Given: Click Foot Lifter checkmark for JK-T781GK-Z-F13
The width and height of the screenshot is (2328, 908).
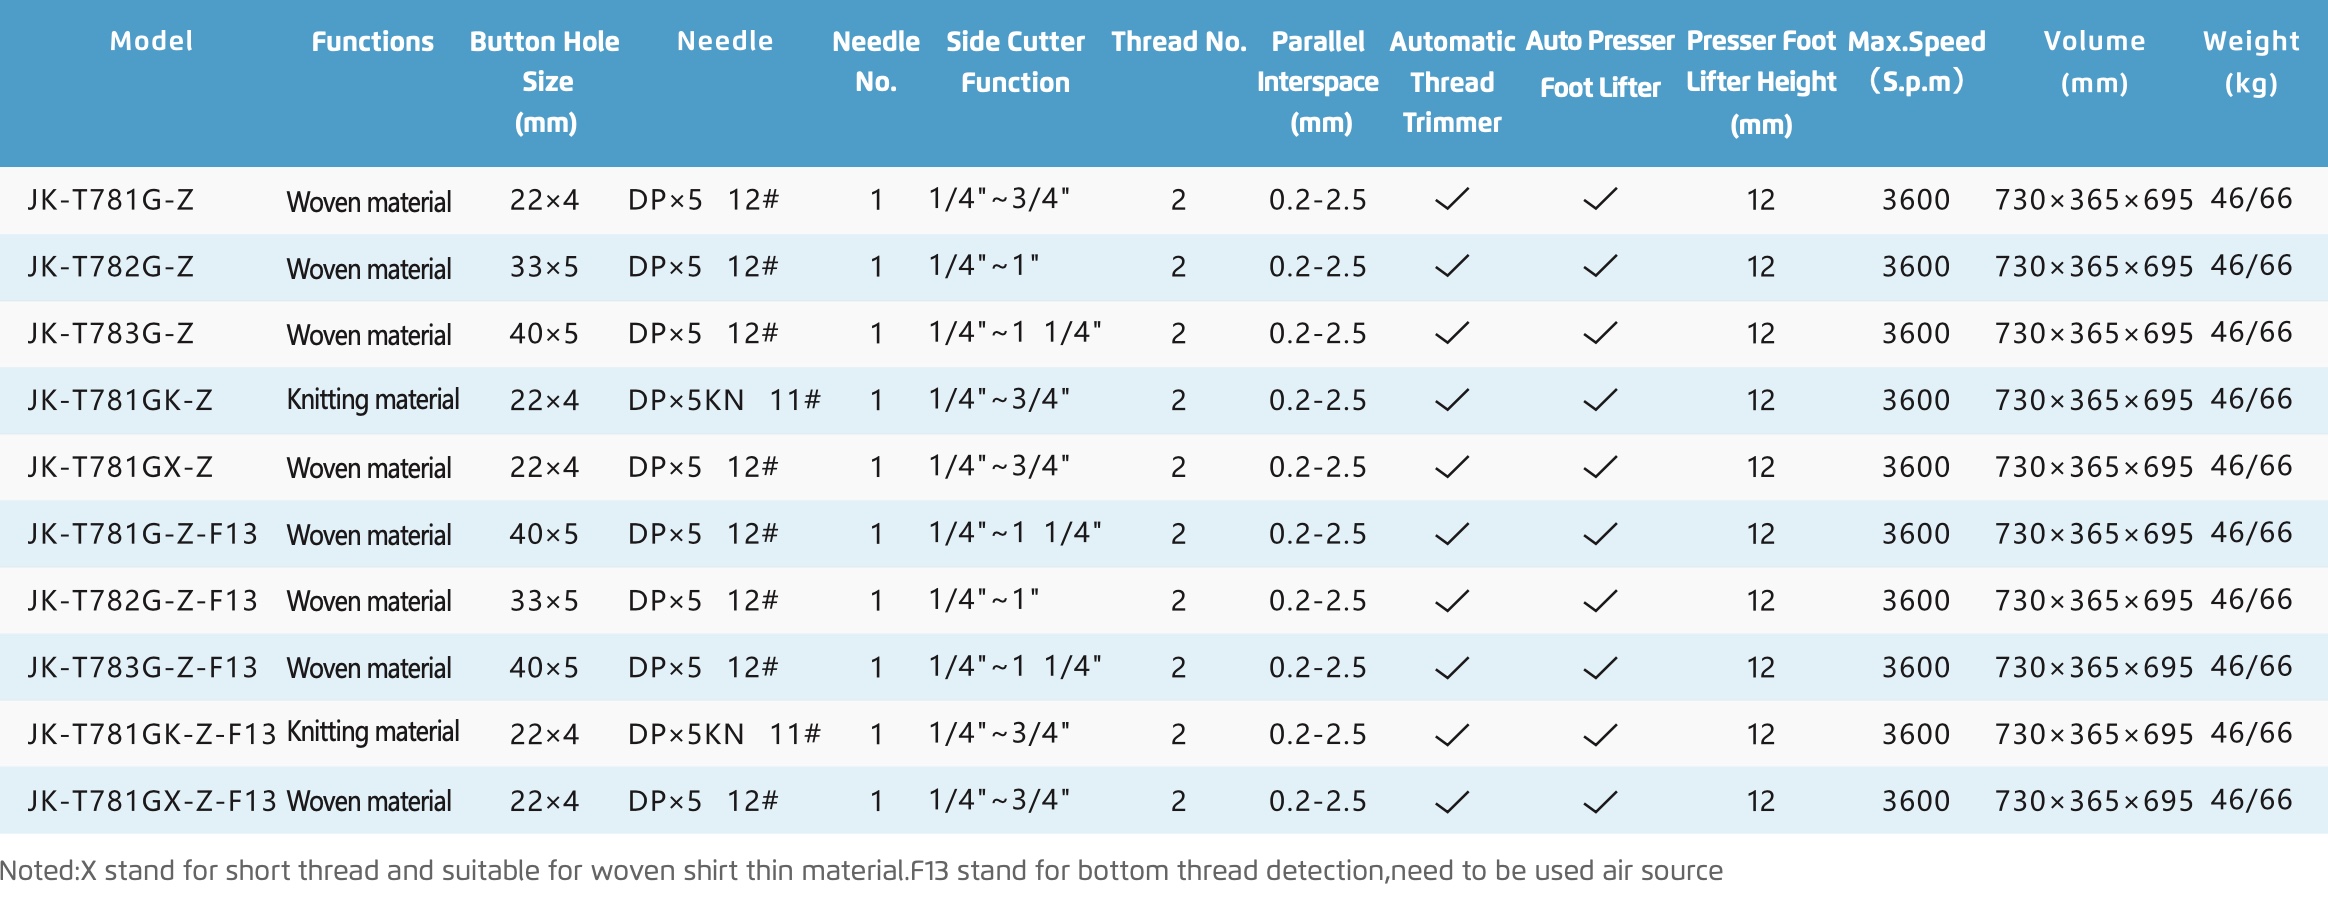Looking at the screenshot, I should coord(1600,735).
